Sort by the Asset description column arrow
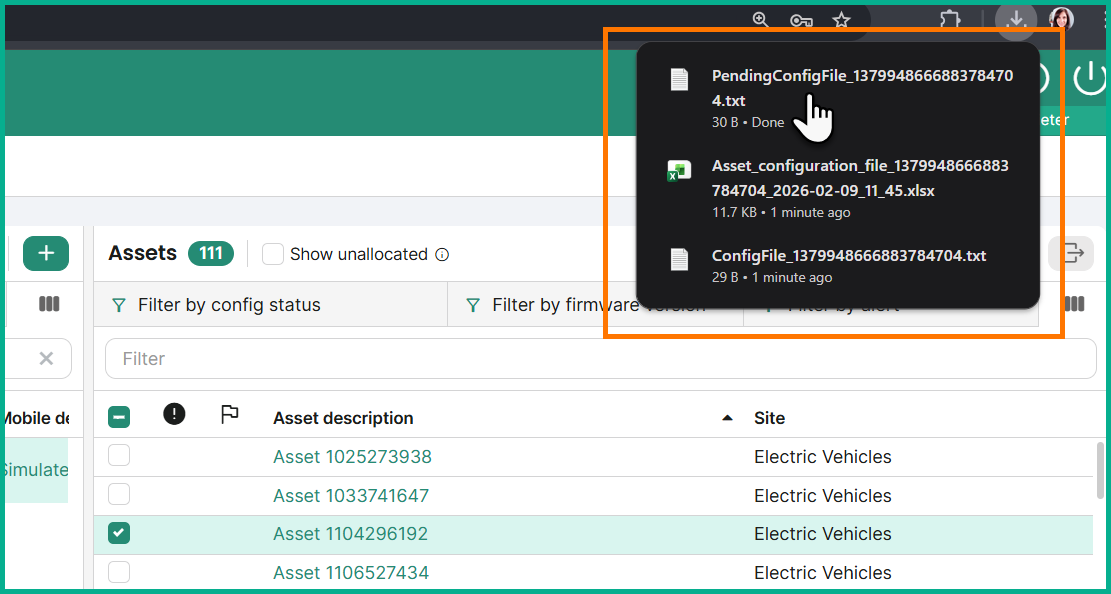Image resolution: width=1111 pixels, height=594 pixels. point(728,418)
